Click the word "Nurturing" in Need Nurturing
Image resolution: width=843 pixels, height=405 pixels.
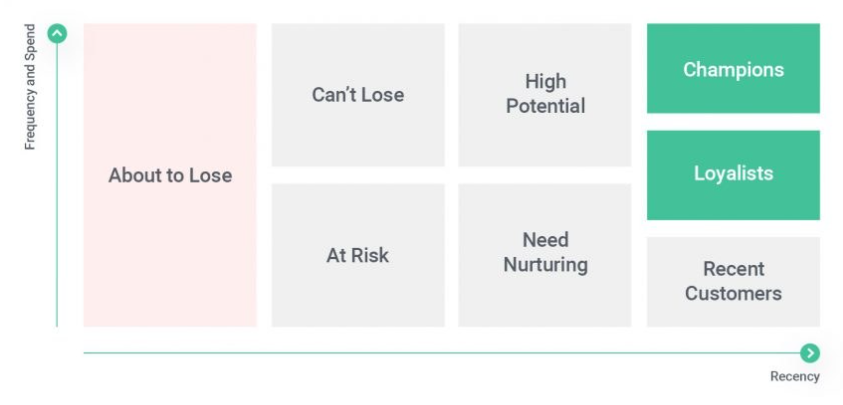click(545, 265)
